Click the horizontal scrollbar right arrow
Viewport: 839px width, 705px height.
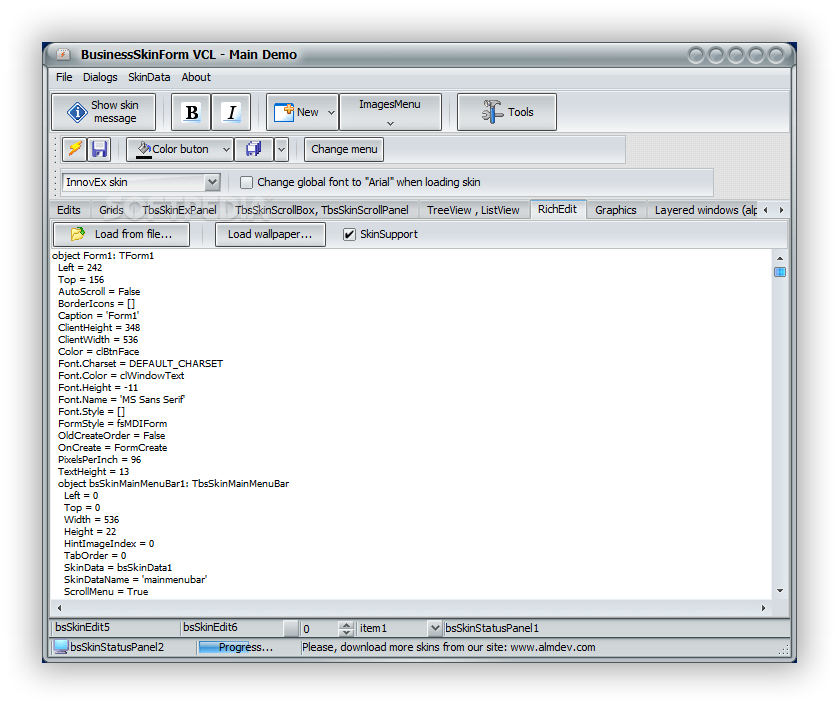[x=763, y=608]
